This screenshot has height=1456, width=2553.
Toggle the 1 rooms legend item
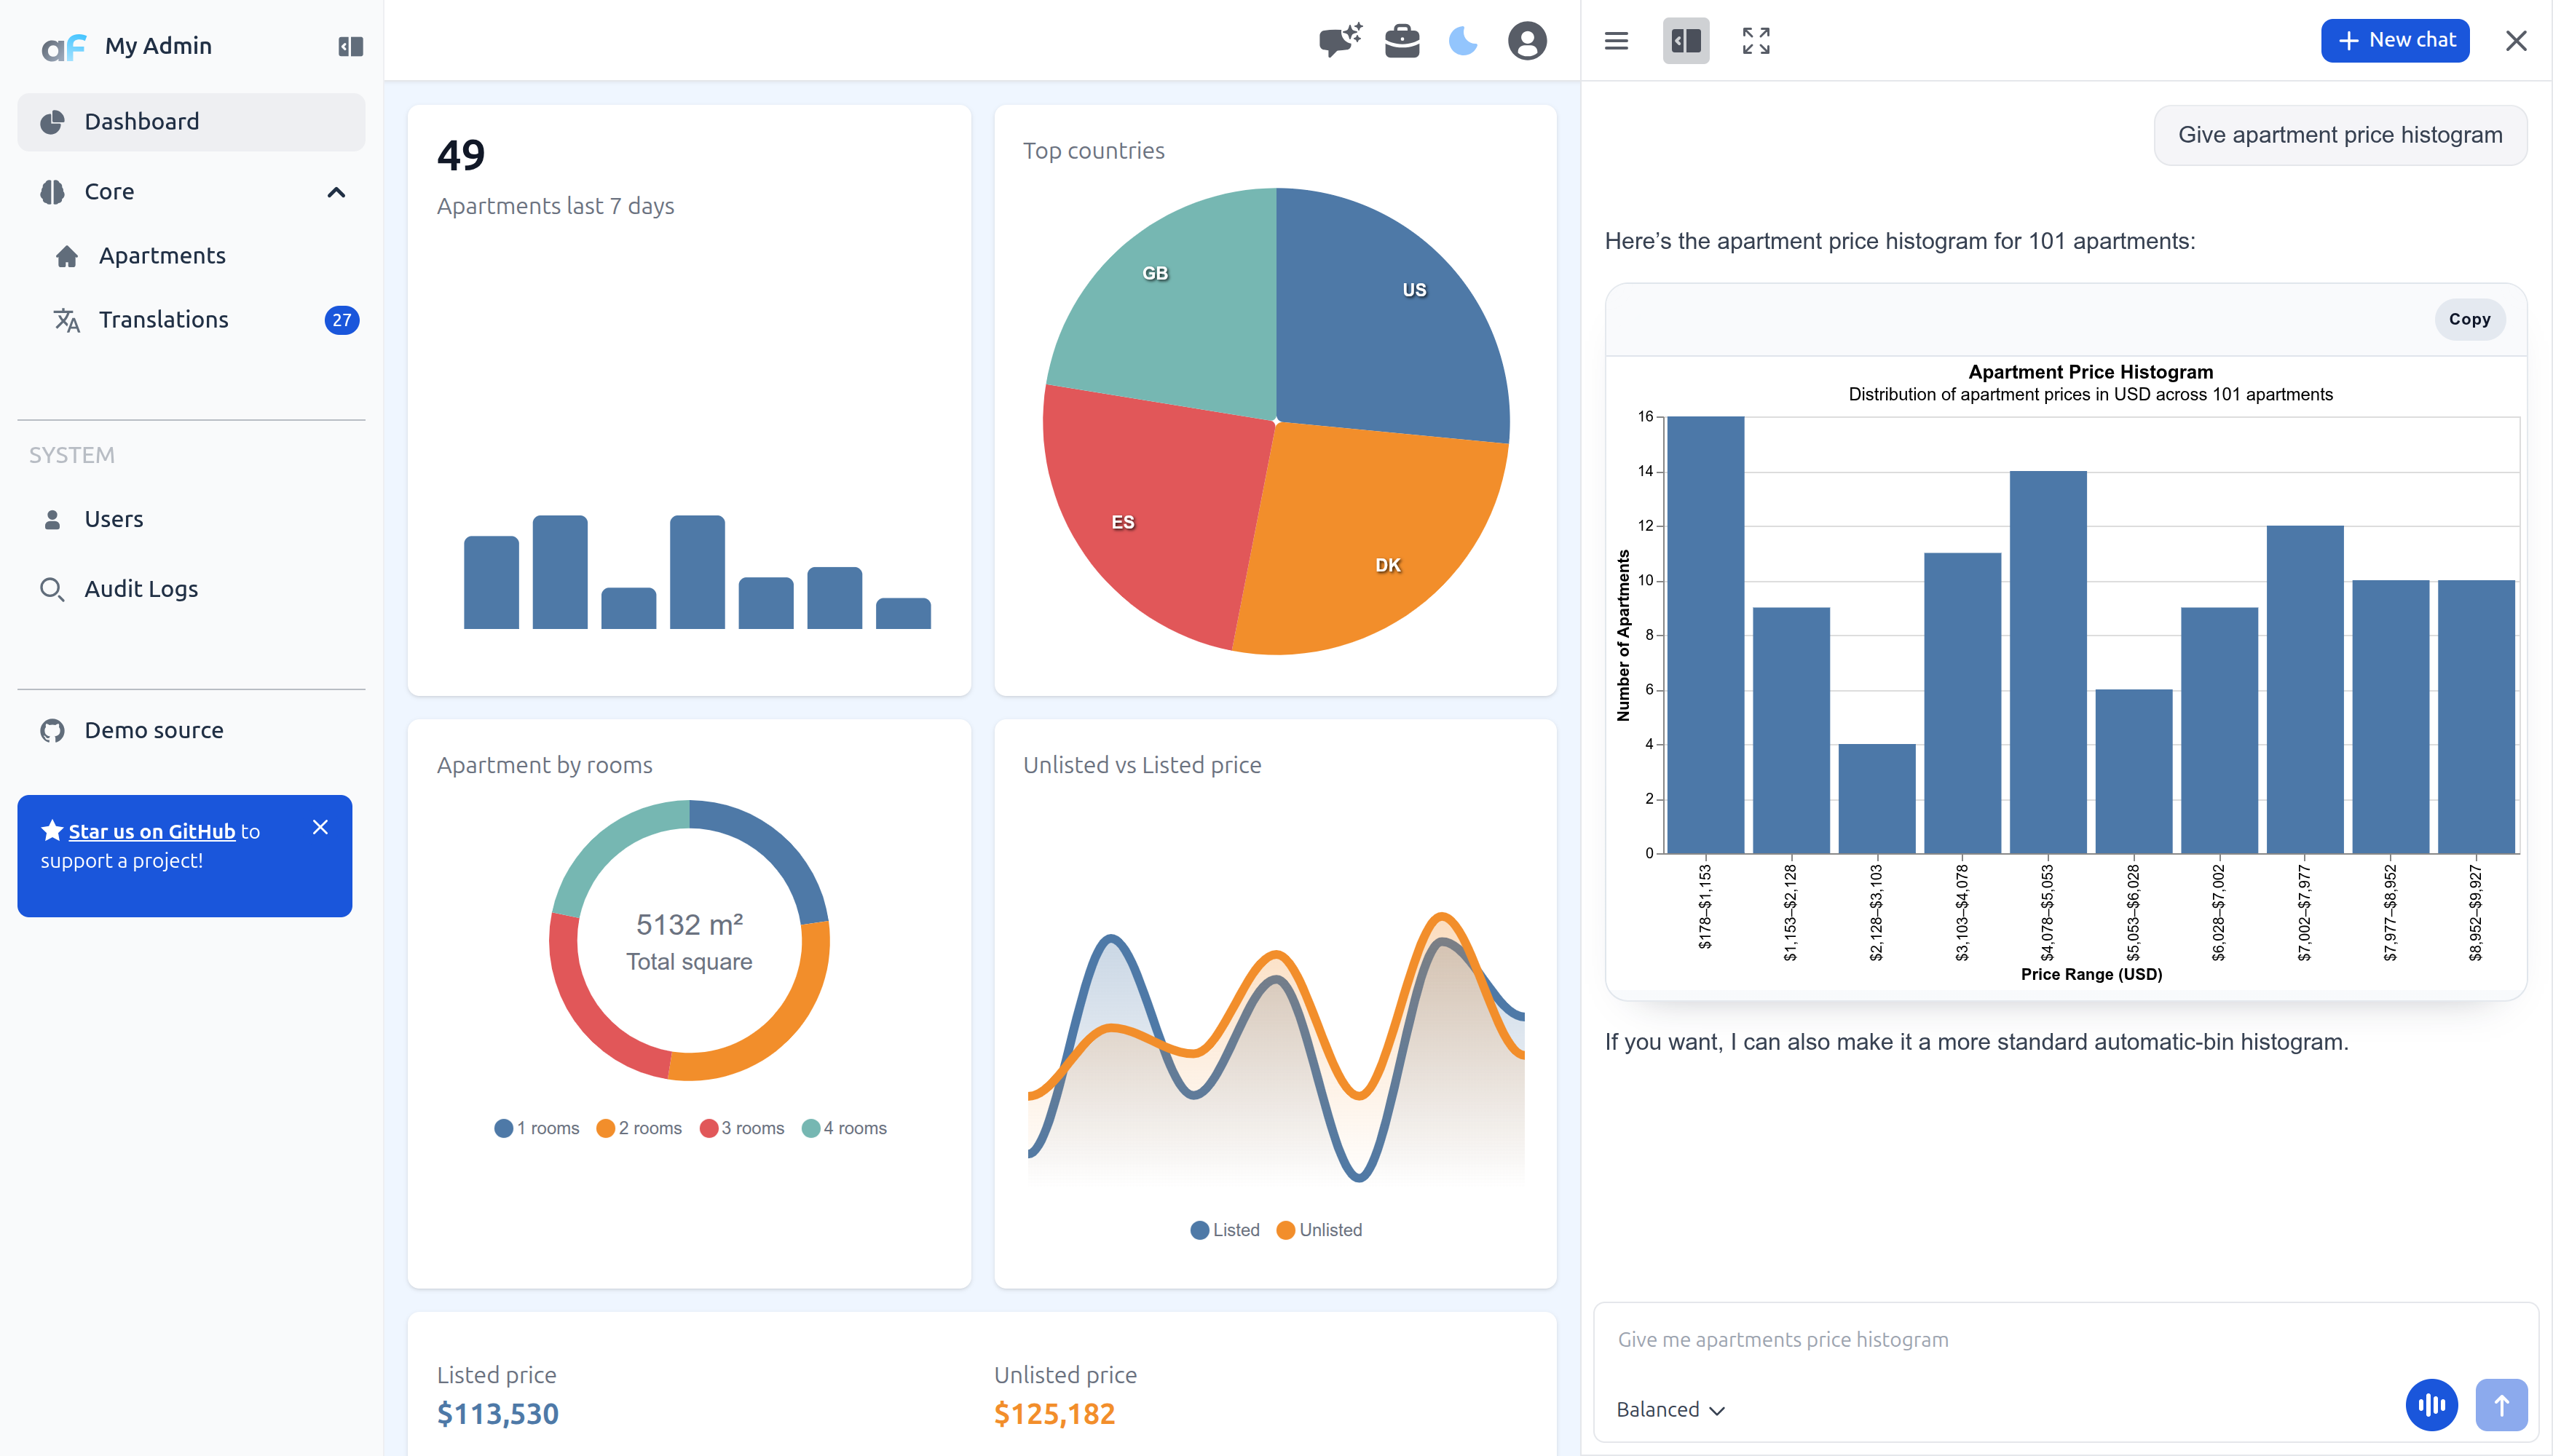tap(537, 1128)
